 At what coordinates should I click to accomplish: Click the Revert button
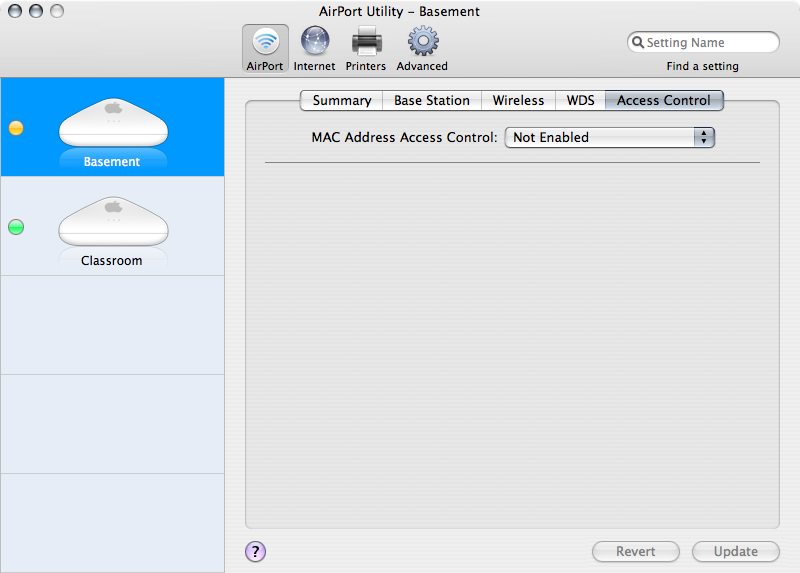636,552
